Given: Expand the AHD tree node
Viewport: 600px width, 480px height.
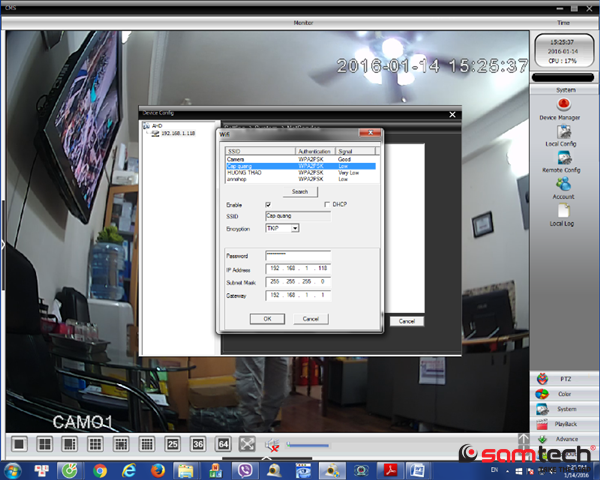Looking at the screenshot, I should (144, 125).
